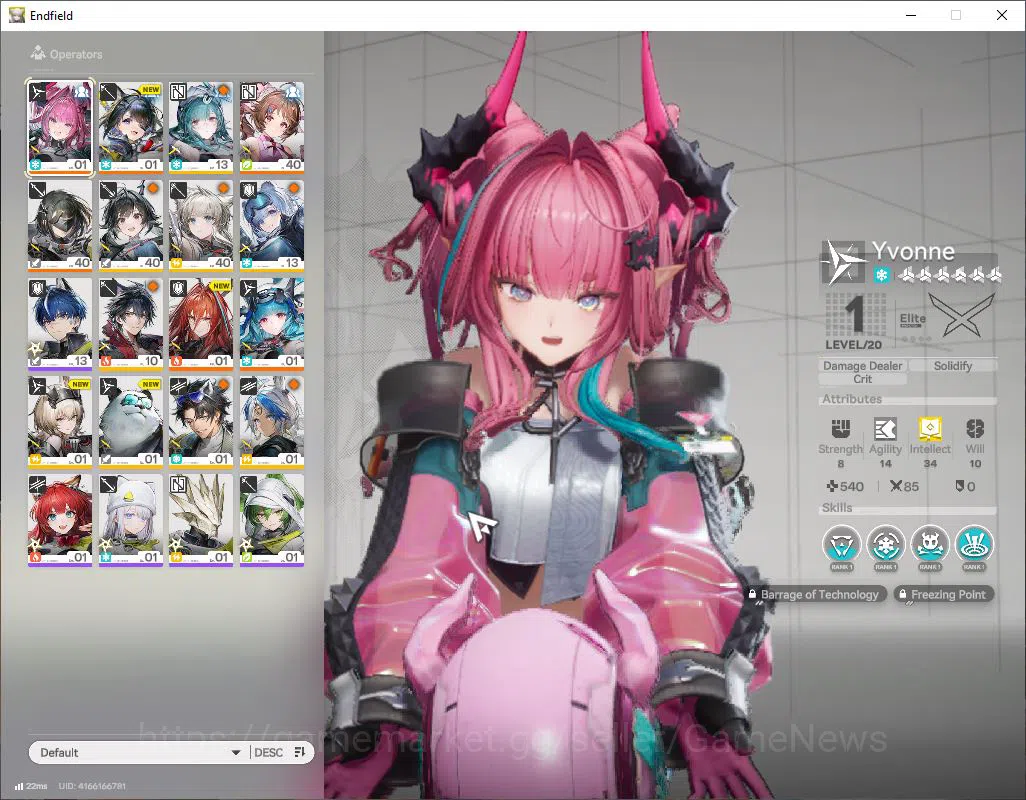Click the LEVEL/20 indicator
1026x800 pixels.
853,344
